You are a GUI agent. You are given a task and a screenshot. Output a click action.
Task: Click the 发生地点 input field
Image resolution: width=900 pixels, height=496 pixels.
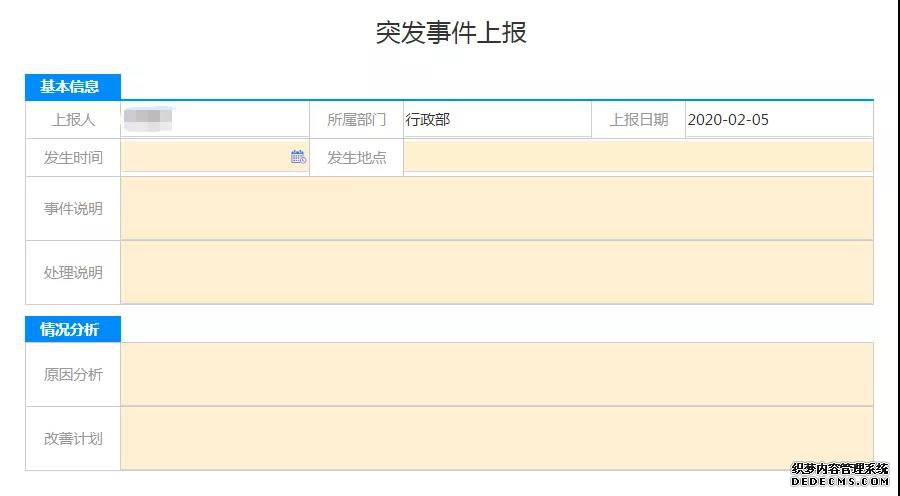coord(638,157)
